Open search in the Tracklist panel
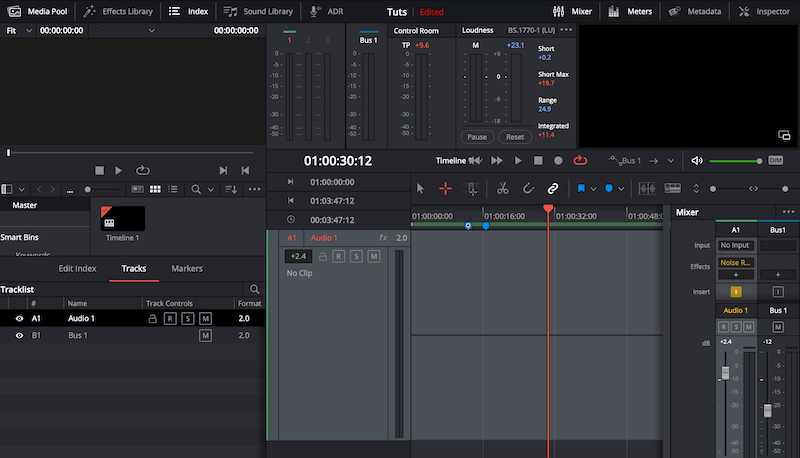The width and height of the screenshot is (800, 458). pyautogui.click(x=254, y=289)
